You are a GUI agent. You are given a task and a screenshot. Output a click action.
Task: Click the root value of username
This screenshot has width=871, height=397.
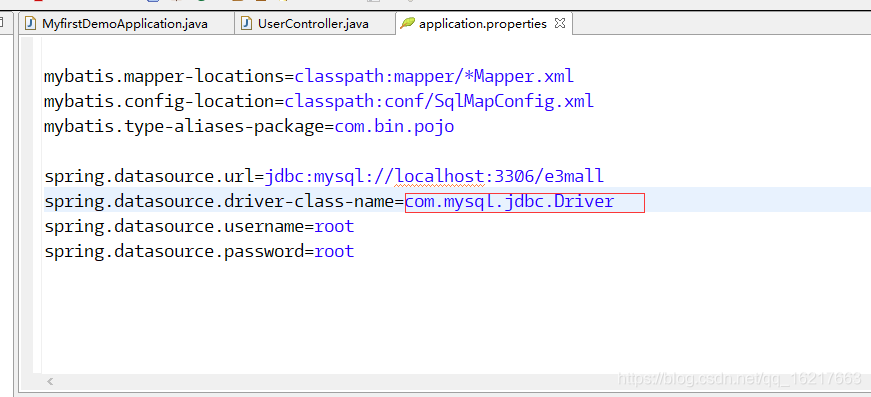point(334,227)
